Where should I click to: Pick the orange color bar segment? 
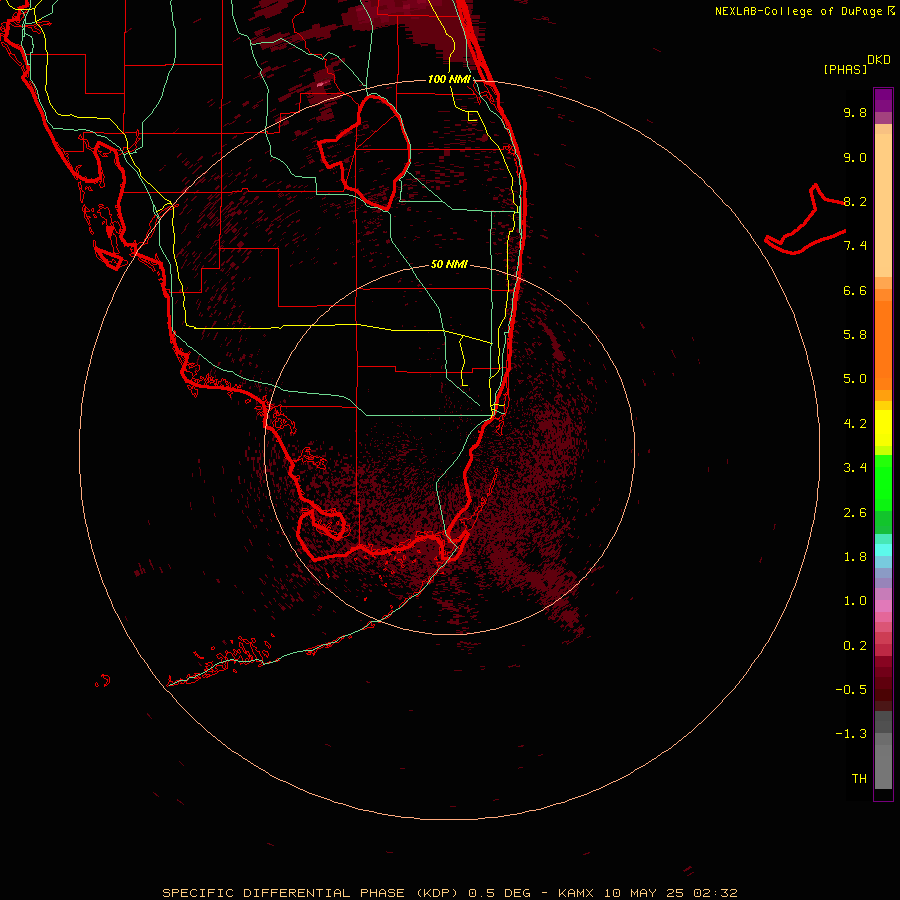pyautogui.click(x=883, y=345)
